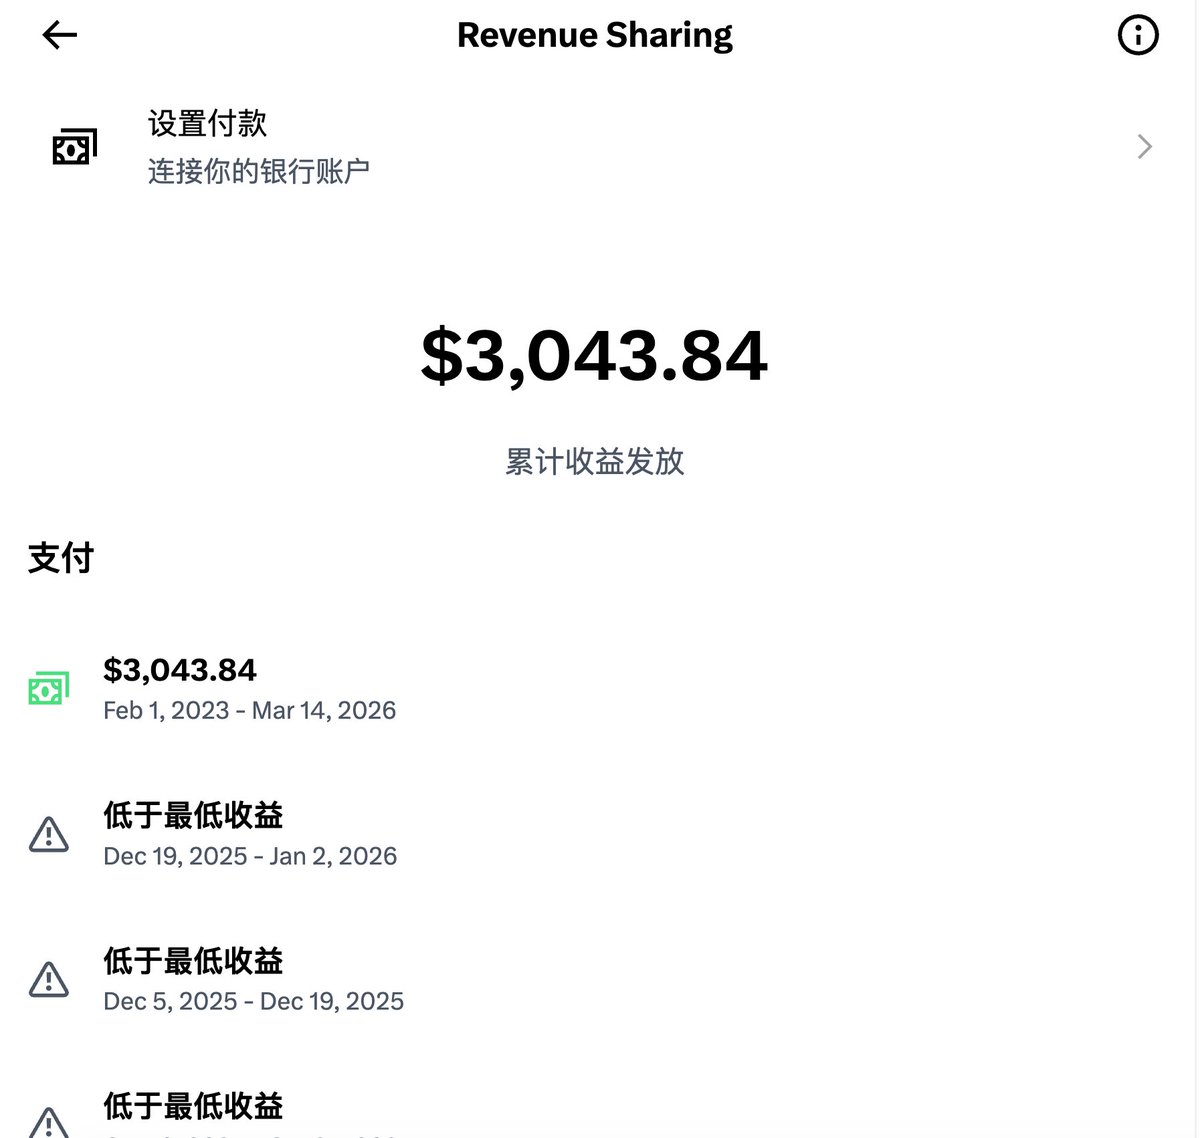The width and height of the screenshot is (1200, 1138).
Task: Click the green payout cash icon
Action: pyautogui.click(x=49, y=688)
